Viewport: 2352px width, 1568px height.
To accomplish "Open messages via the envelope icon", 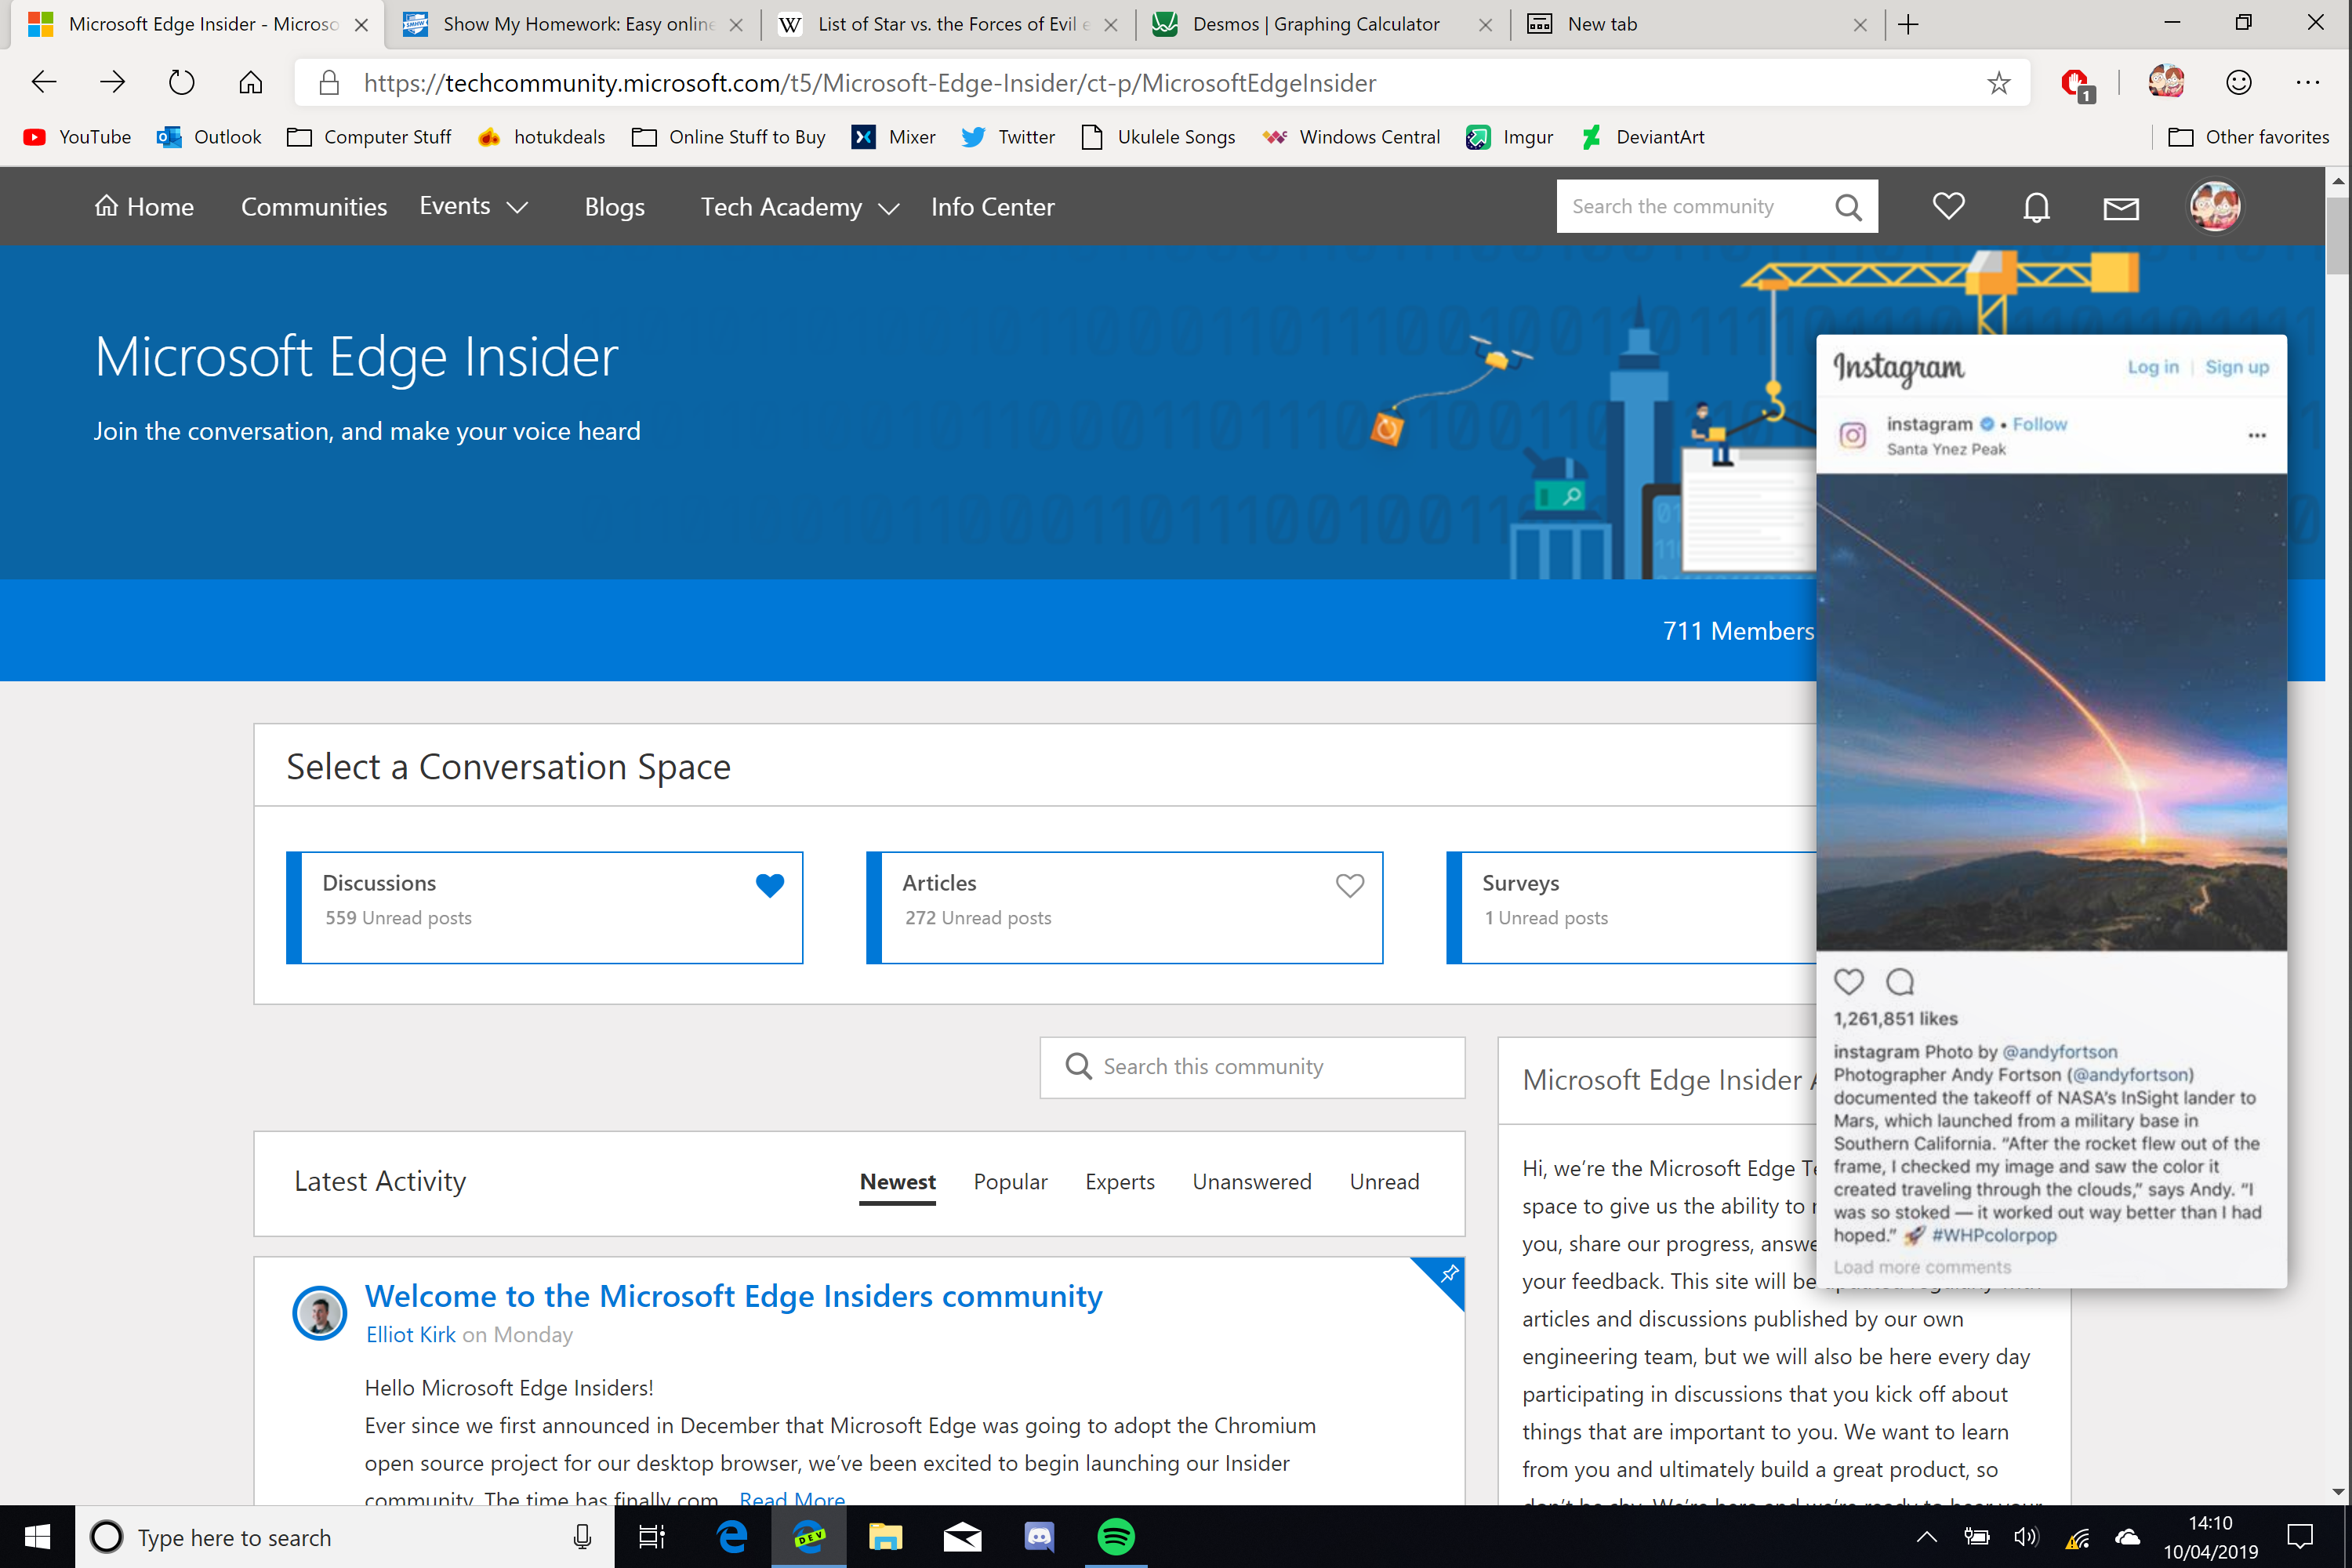I will click(2121, 206).
